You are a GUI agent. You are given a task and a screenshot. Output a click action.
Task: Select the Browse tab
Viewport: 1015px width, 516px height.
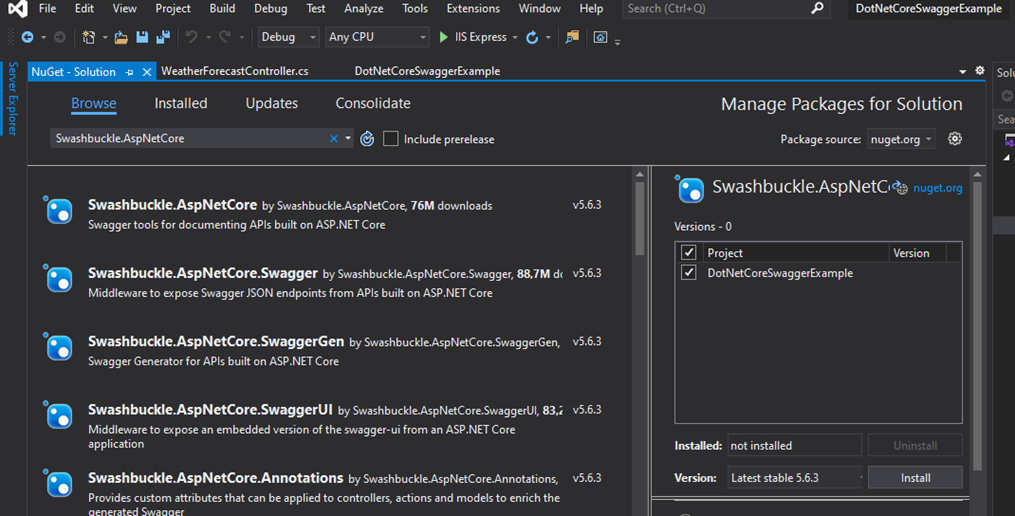[x=94, y=103]
